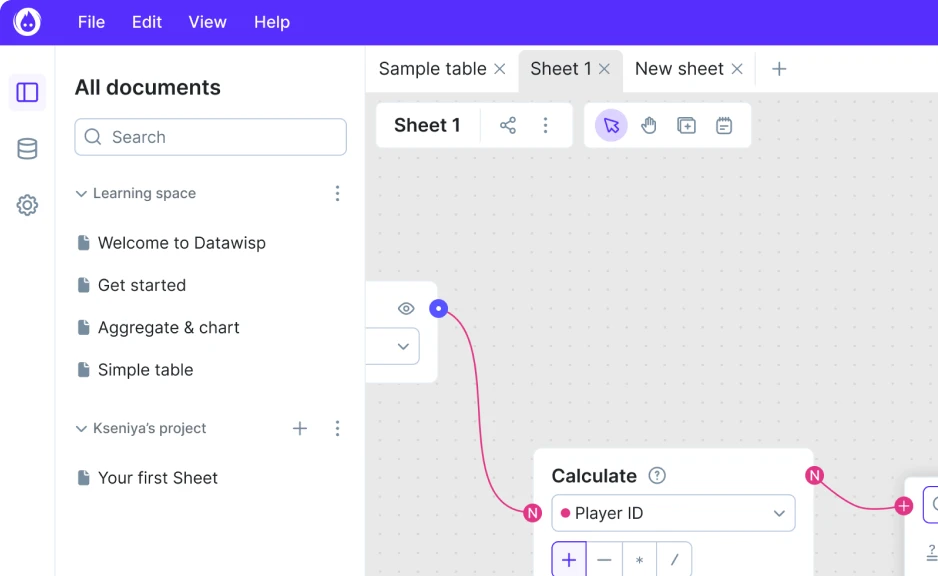Open Learning space options menu

(x=337, y=193)
